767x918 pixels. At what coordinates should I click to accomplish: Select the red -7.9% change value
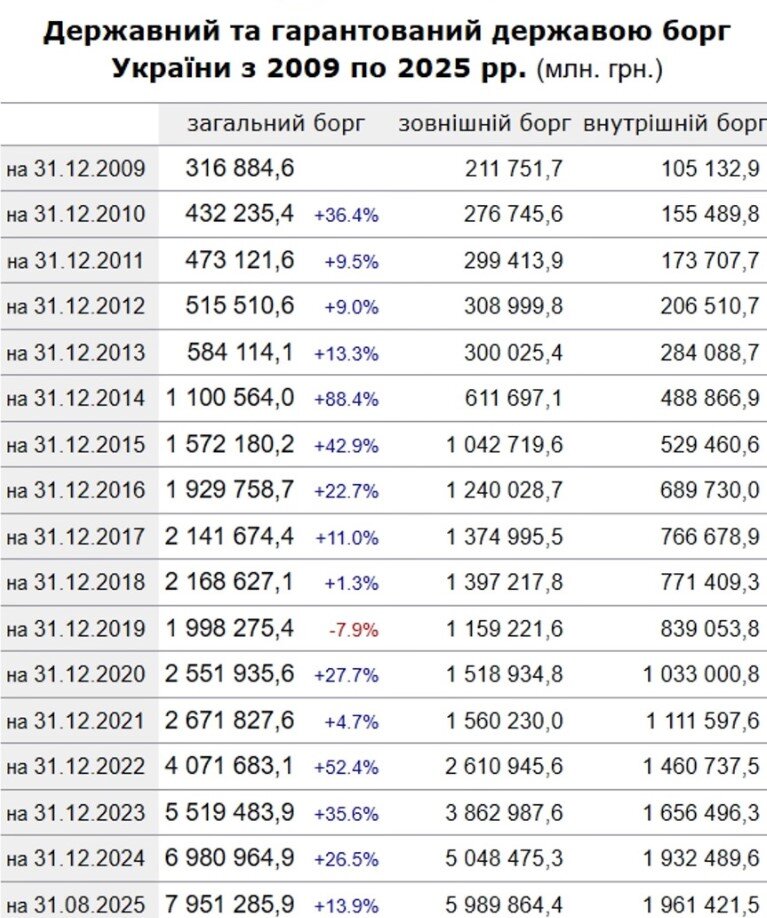pos(353,630)
